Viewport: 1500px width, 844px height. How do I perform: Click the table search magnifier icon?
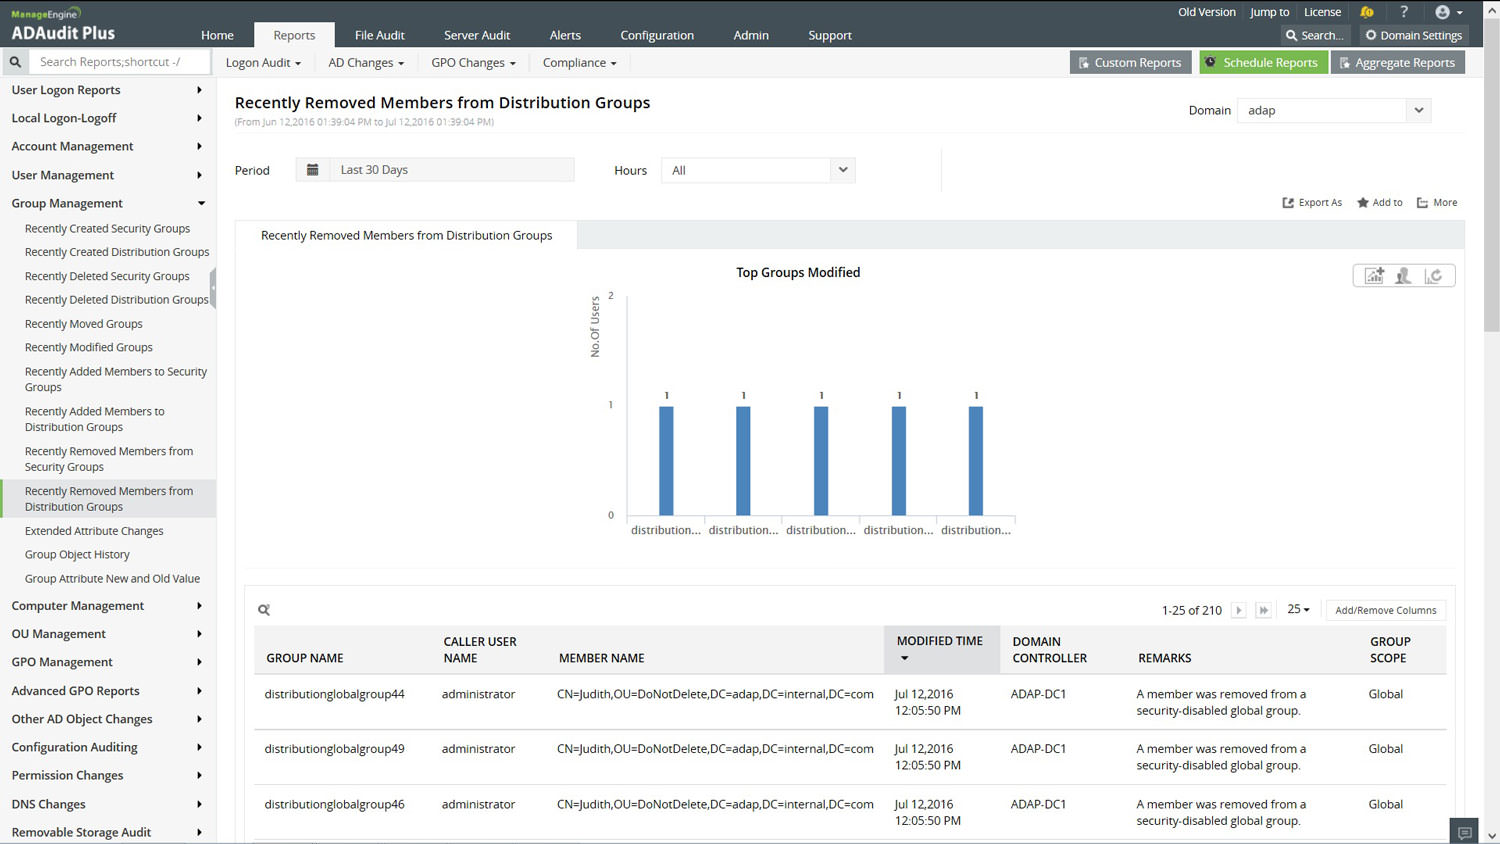tap(264, 610)
